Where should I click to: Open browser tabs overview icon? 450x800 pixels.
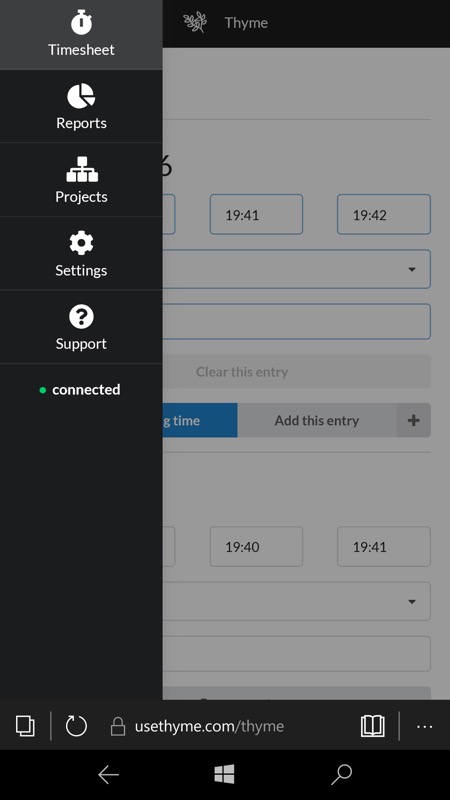click(x=25, y=726)
